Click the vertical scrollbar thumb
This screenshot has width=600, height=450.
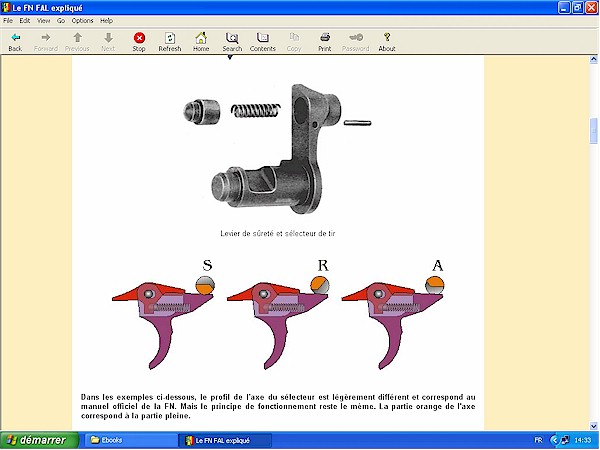593,131
